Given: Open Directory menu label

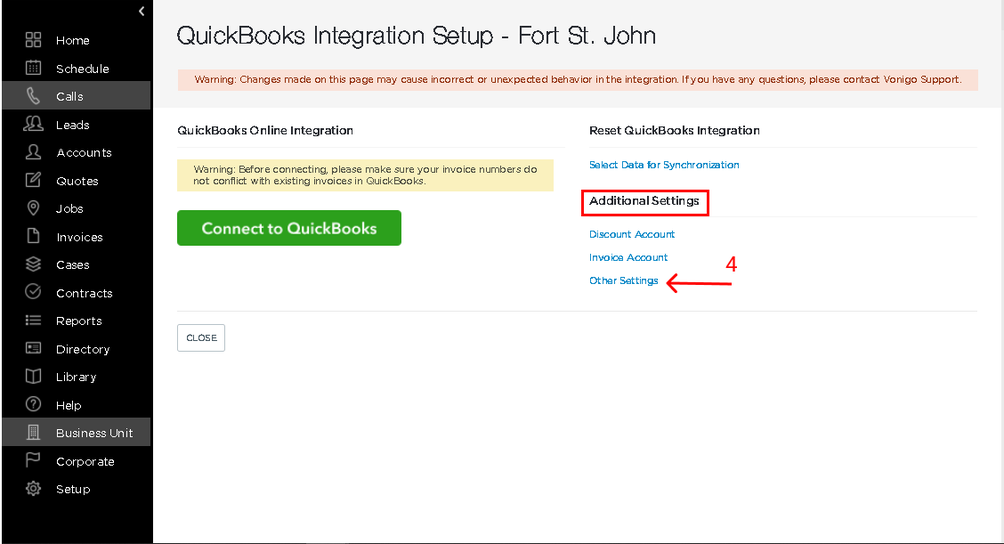Looking at the screenshot, I should 83,349.
